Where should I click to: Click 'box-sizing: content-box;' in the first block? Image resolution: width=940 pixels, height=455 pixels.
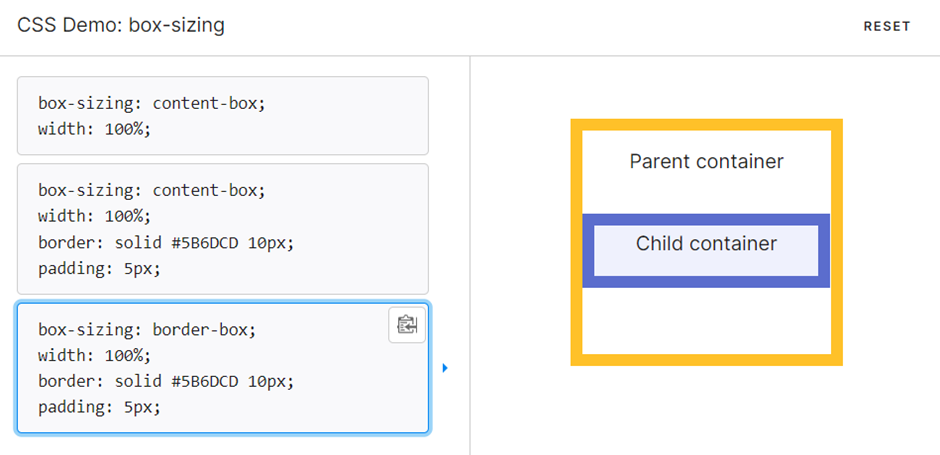152,103
